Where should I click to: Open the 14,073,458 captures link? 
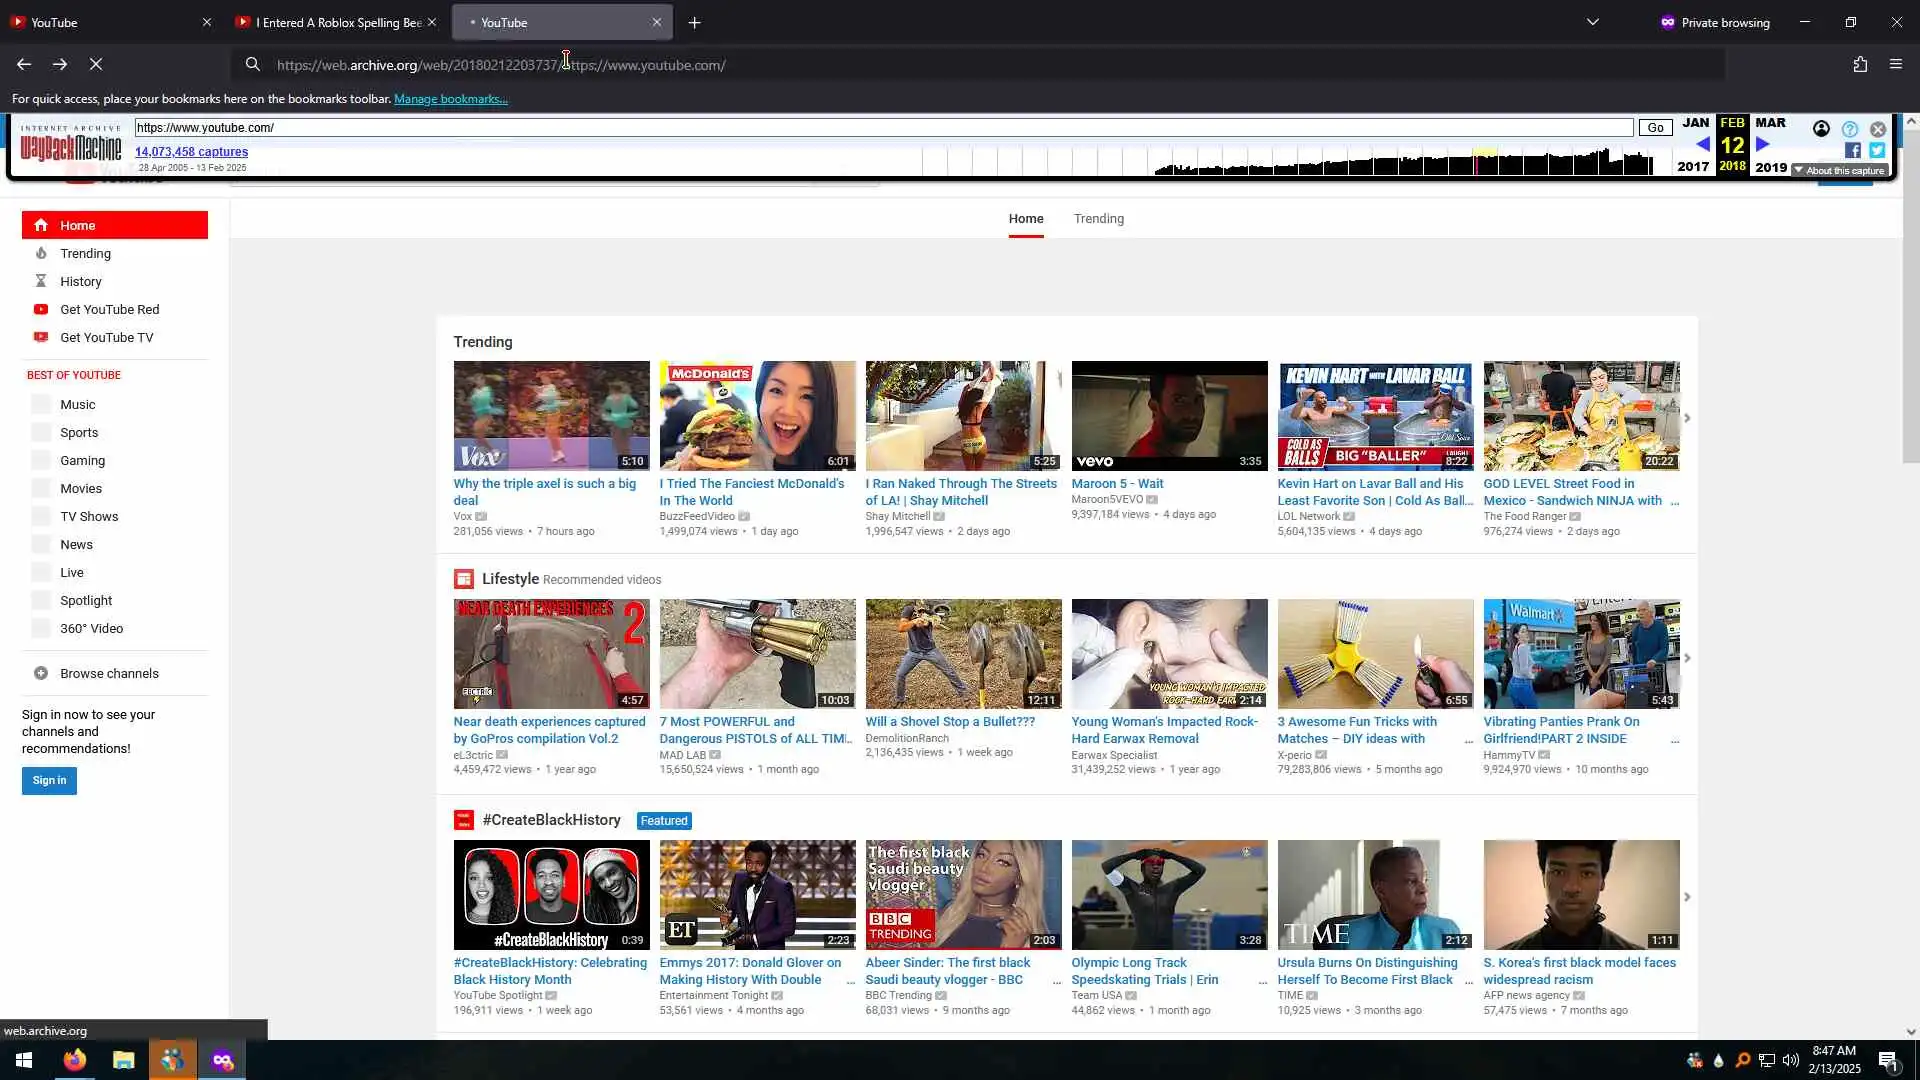[191, 152]
